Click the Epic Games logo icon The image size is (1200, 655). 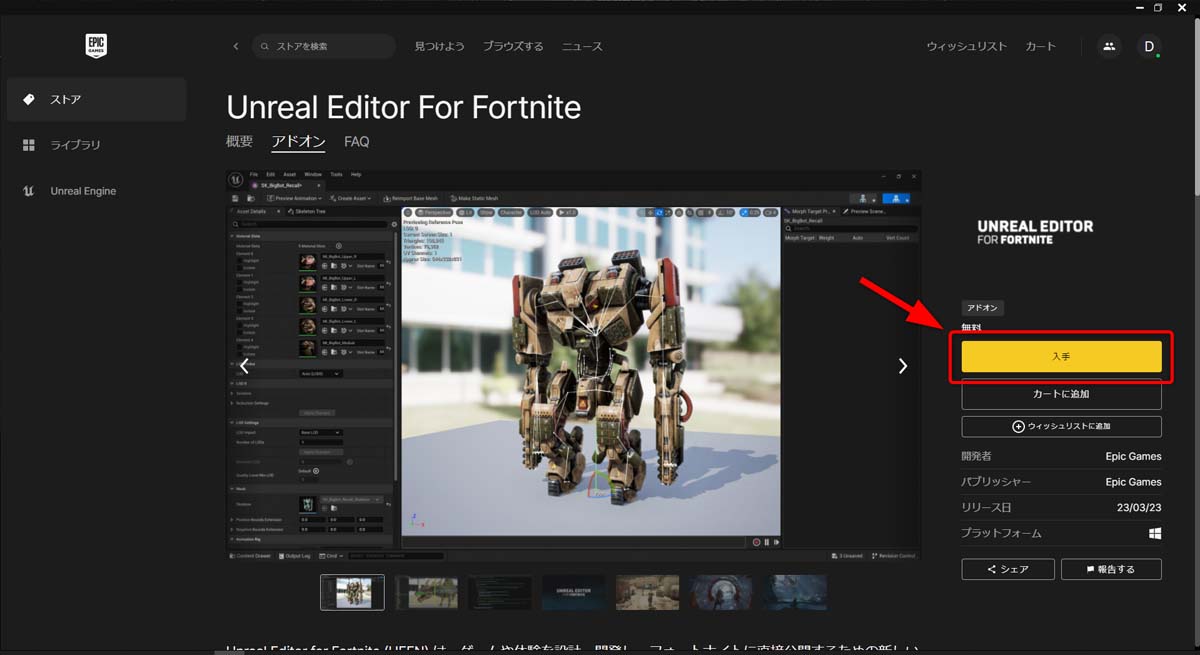[x=96, y=46]
